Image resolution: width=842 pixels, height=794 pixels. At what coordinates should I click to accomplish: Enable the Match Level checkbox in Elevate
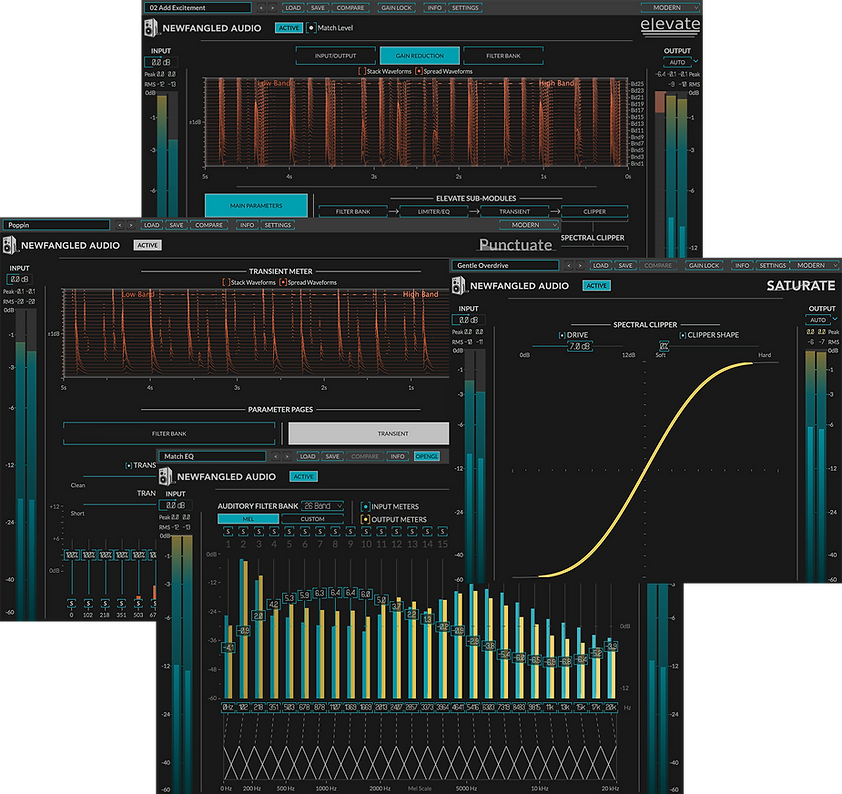311,28
